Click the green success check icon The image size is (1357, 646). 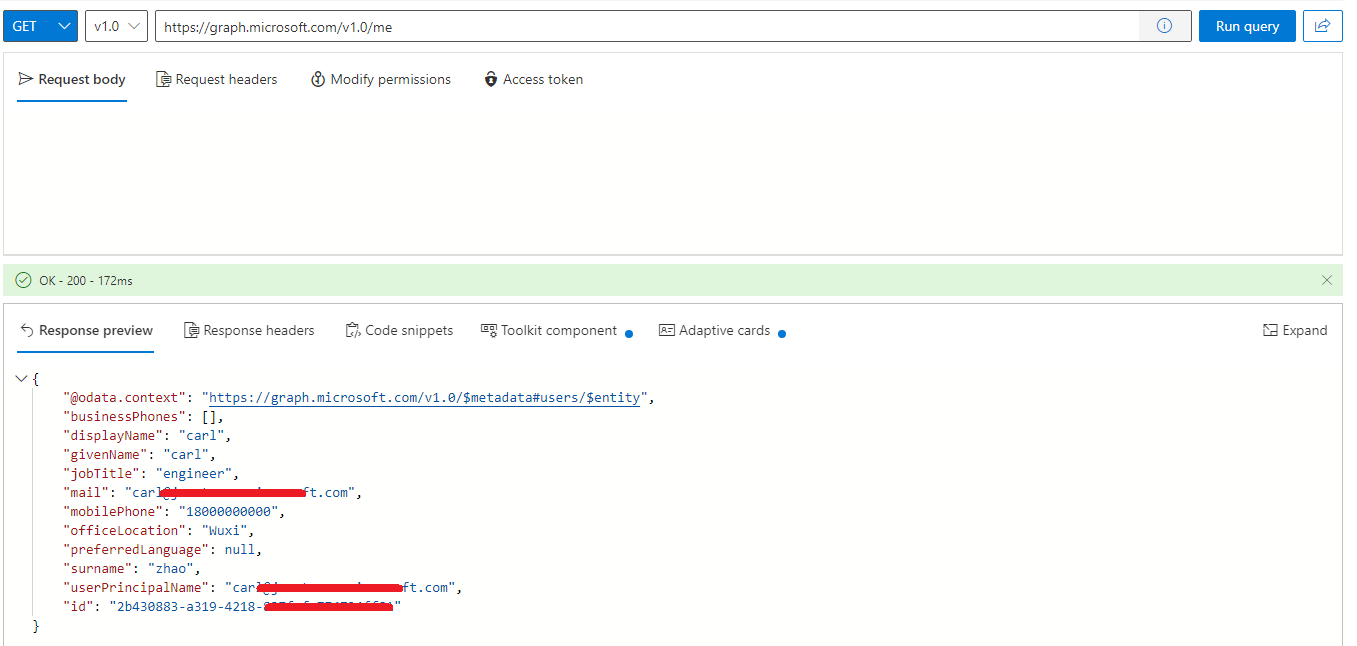click(x=23, y=280)
